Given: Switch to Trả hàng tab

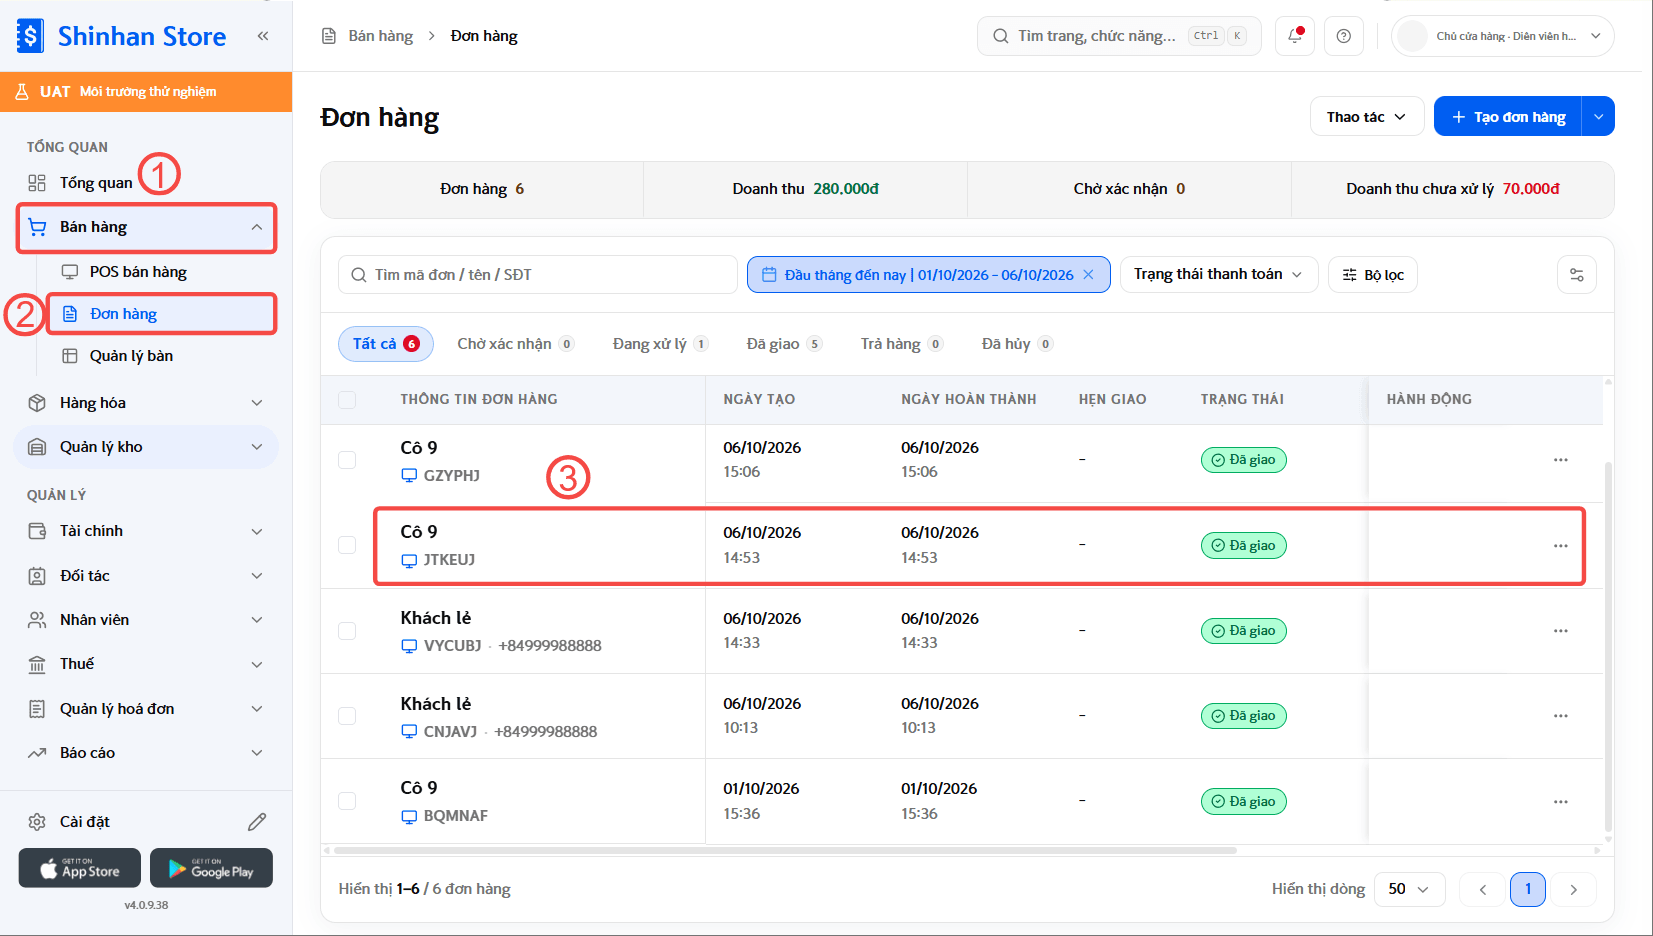Looking at the screenshot, I should (x=901, y=344).
